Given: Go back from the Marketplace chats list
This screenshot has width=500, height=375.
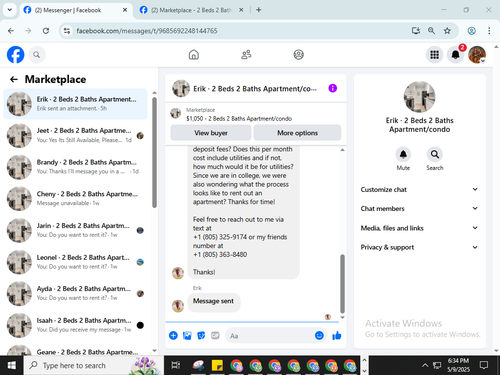Looking at the screenshot, I should pyautogui.click(x=14, y=79).
